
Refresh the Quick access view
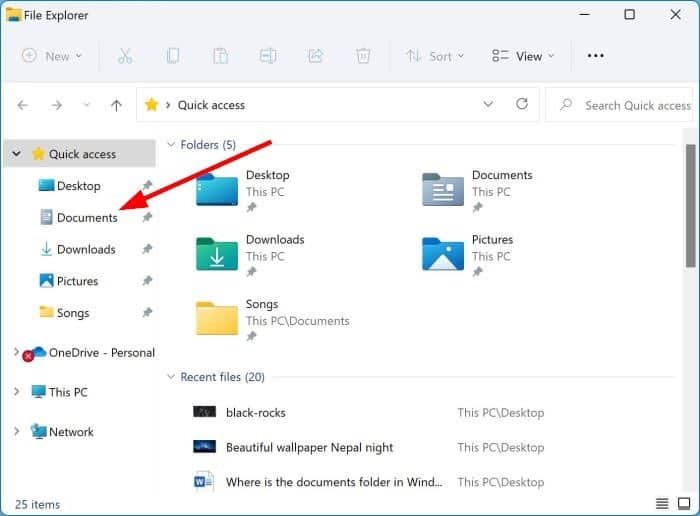[x=522, y=104]
